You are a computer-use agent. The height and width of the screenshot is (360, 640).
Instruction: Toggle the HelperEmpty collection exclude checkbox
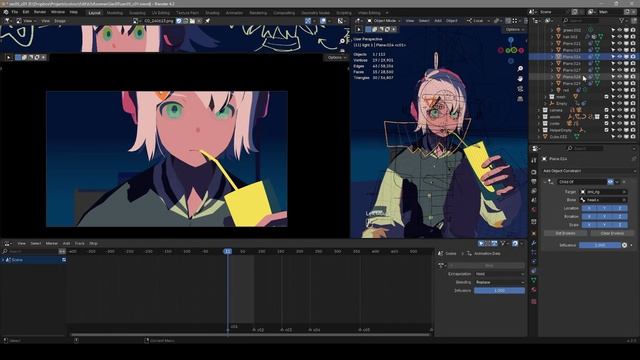tap(607, 130)
